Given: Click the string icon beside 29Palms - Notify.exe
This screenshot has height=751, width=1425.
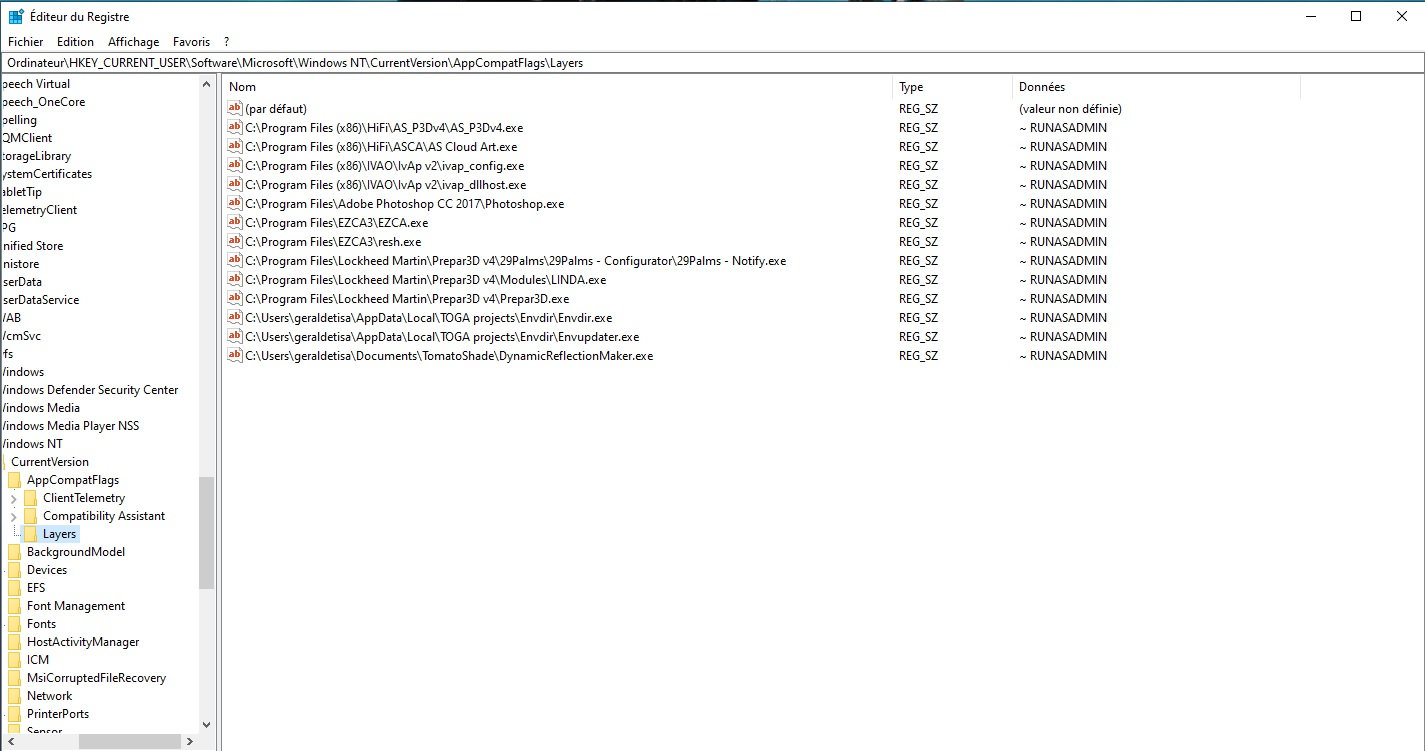Looking at the screenshot, I should tap(235, 260).
